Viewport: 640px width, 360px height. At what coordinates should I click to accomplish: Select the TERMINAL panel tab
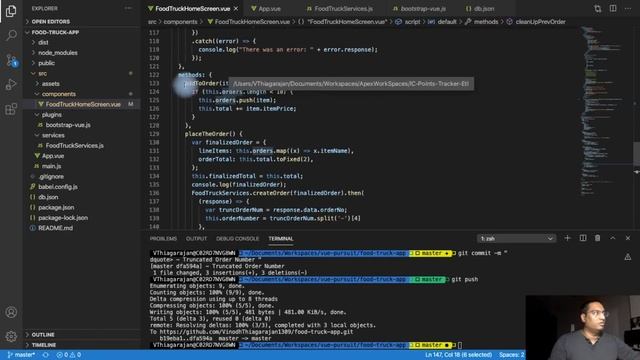[x=281, y=238]
